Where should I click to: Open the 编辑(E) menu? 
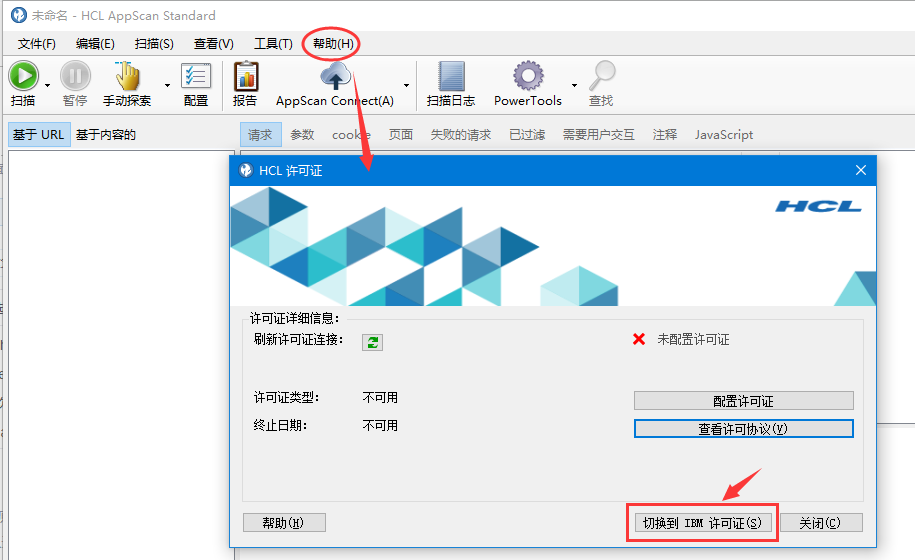(95, 44)
